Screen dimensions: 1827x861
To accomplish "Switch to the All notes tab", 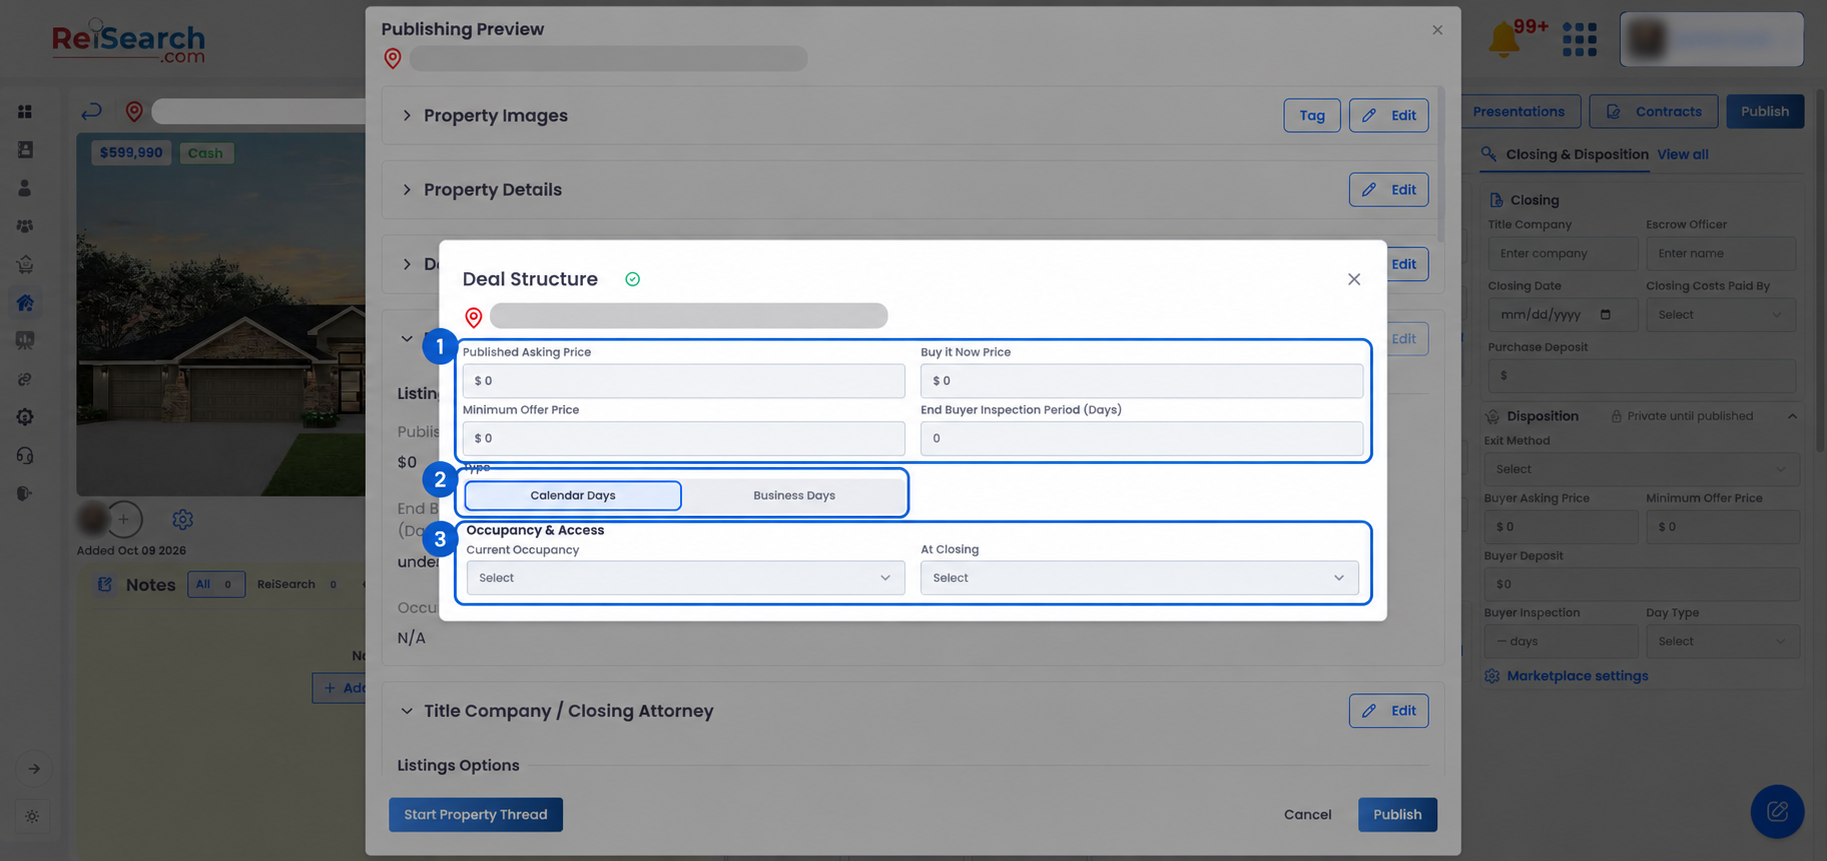I will tap(216, 584).
